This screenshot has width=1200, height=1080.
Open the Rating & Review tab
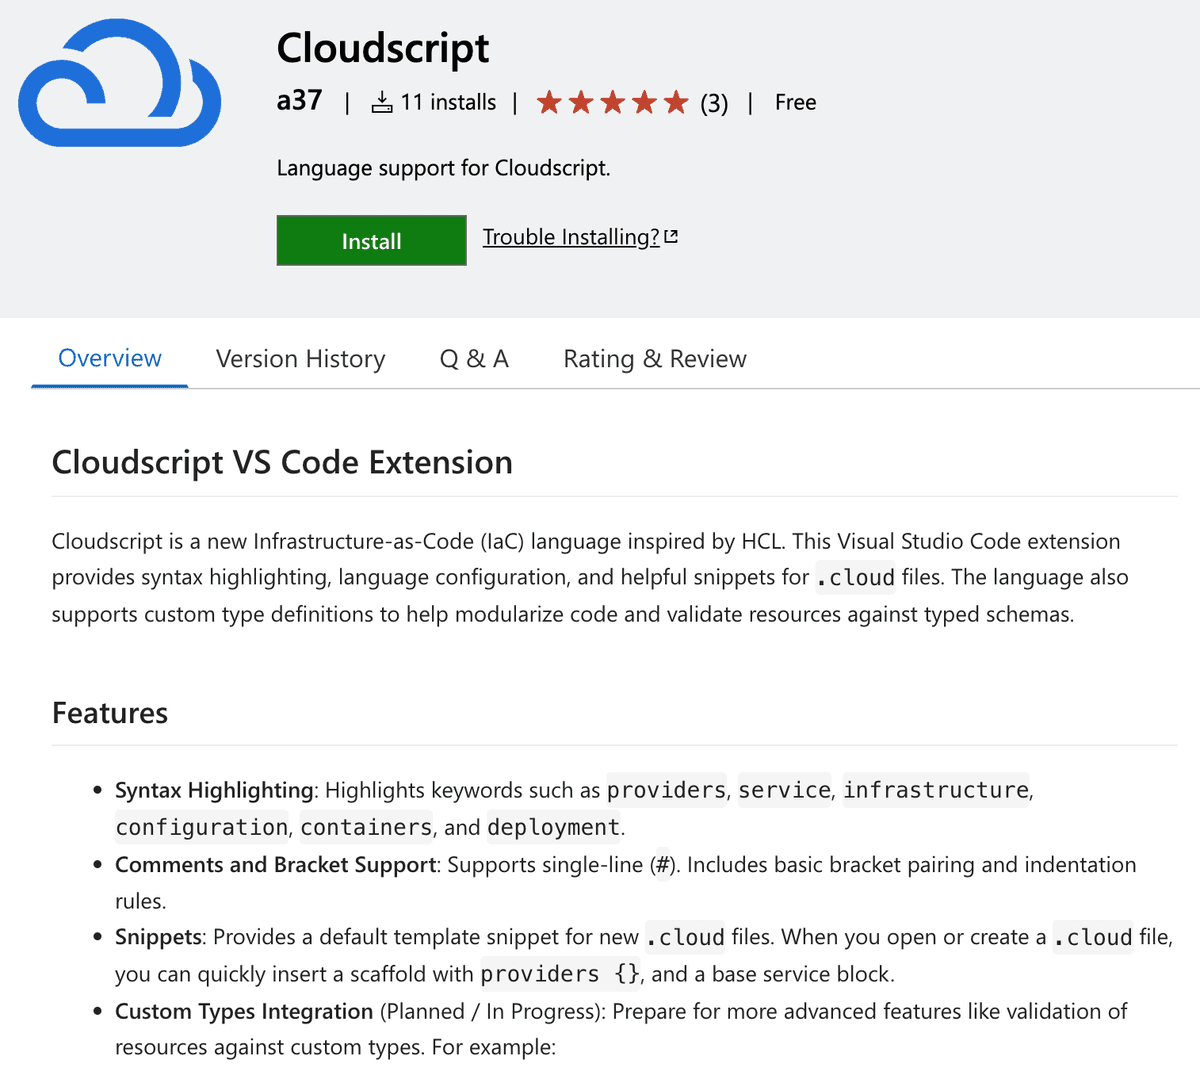[x=655, y=359]
